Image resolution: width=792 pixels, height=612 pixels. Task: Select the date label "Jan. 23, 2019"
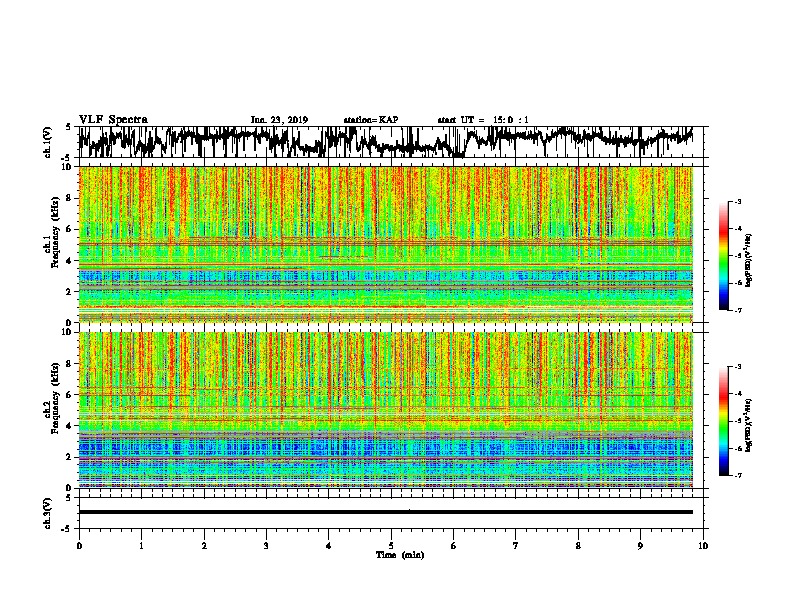tap(279, 120)
